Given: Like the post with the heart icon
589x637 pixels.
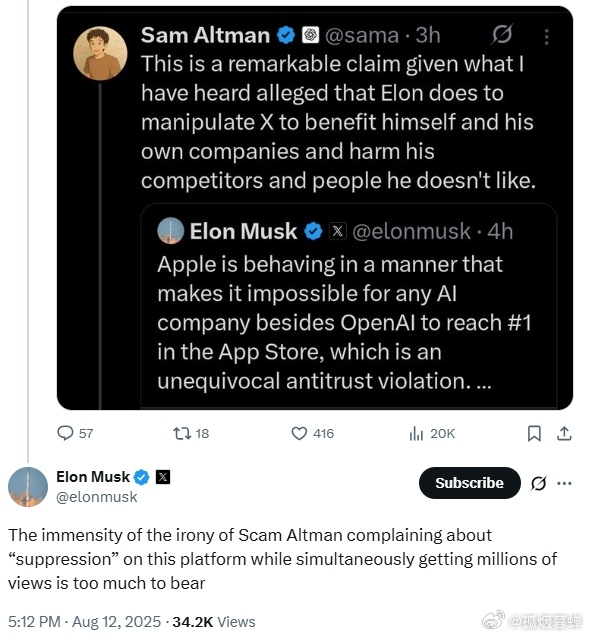Looking at the screenshot, I should 299,433.
